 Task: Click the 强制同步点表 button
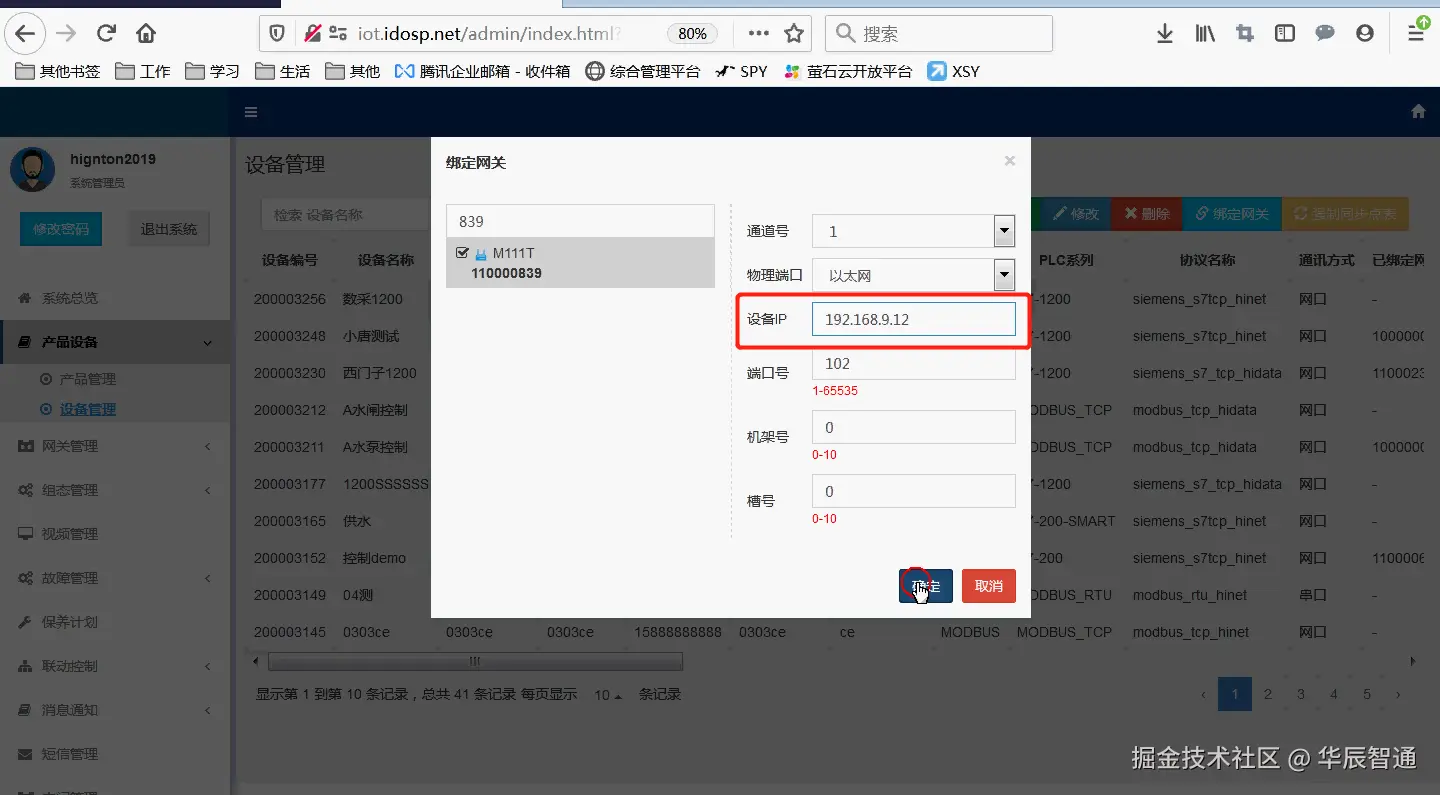(1345, 214)
